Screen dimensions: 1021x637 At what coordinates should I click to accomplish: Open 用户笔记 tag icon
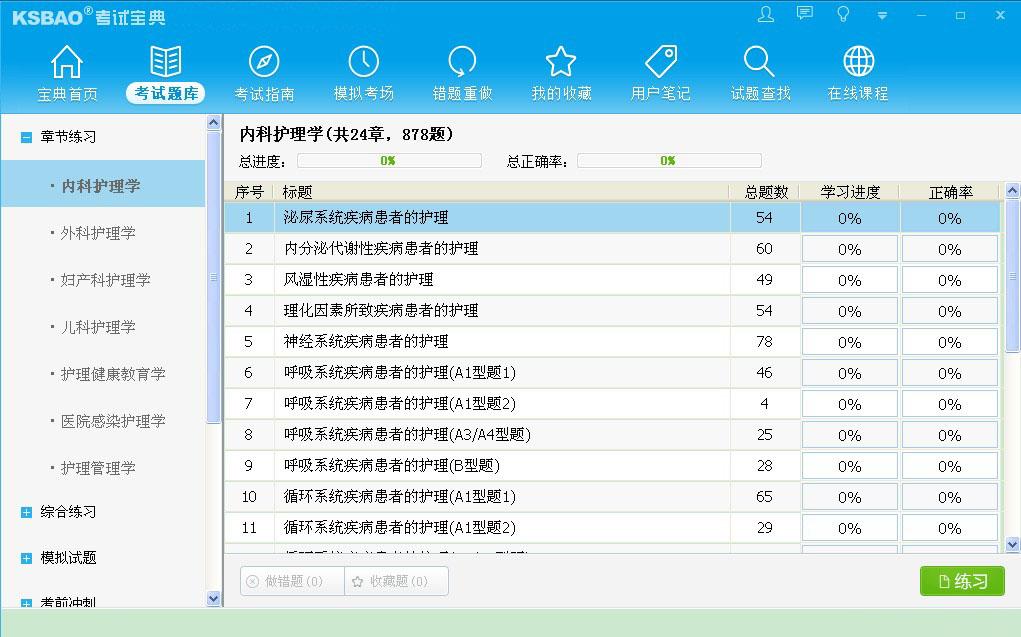[x=661, y=63]
